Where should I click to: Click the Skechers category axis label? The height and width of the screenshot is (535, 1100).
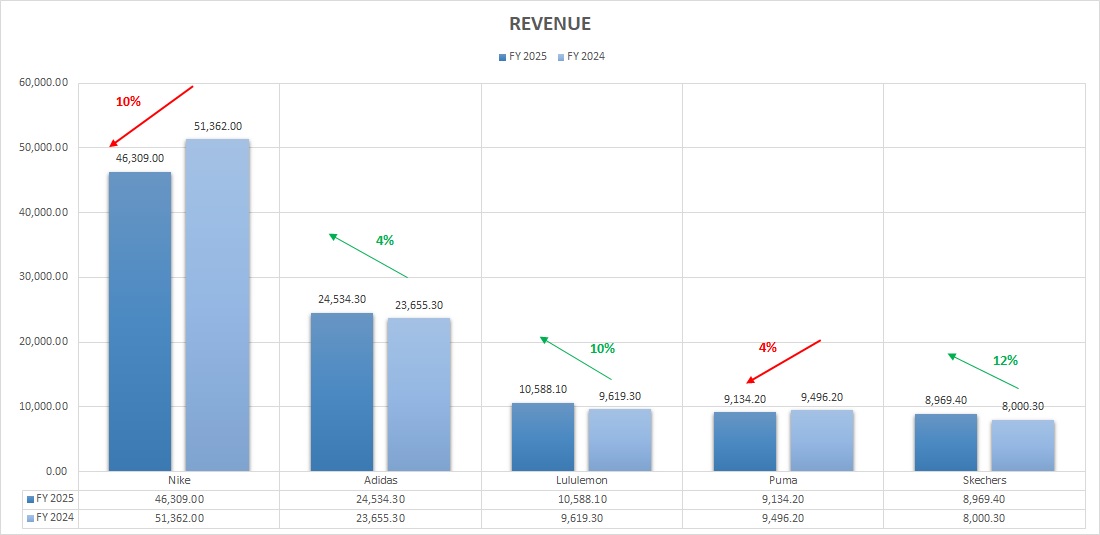click(x=985, y=481)
